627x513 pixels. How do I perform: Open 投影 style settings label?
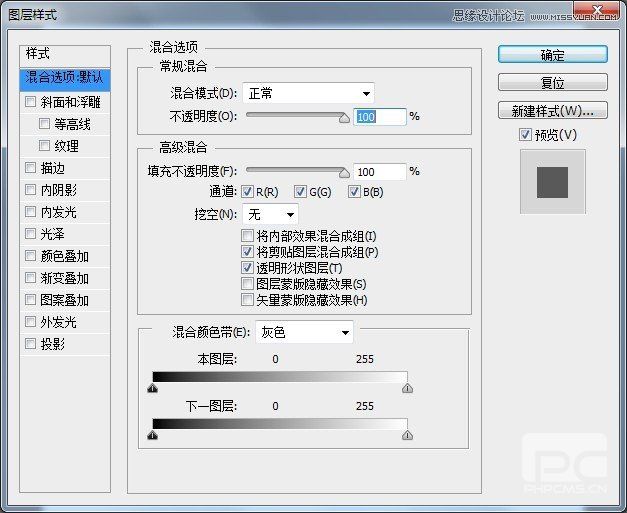pyautogui.click(x=53, y=344)
